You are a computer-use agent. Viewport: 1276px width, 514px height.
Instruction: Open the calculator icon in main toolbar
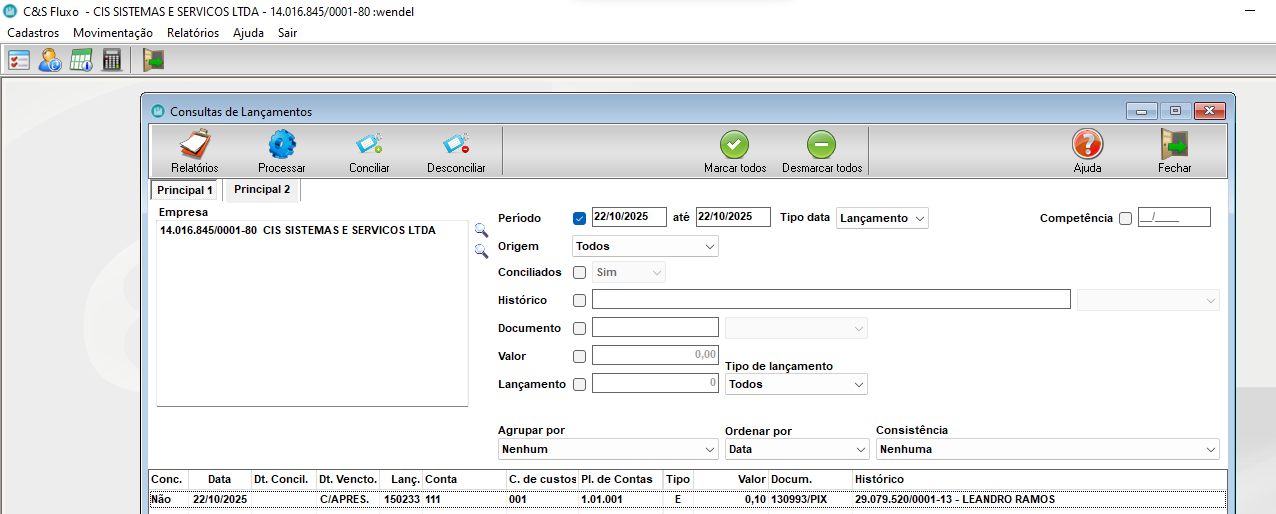(x=112, y=61)
